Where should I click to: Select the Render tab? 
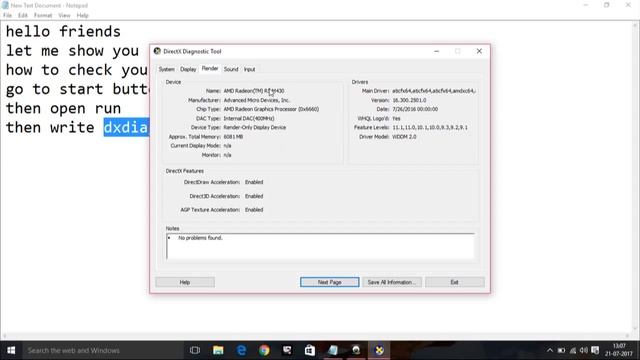[x=210, y=69]
